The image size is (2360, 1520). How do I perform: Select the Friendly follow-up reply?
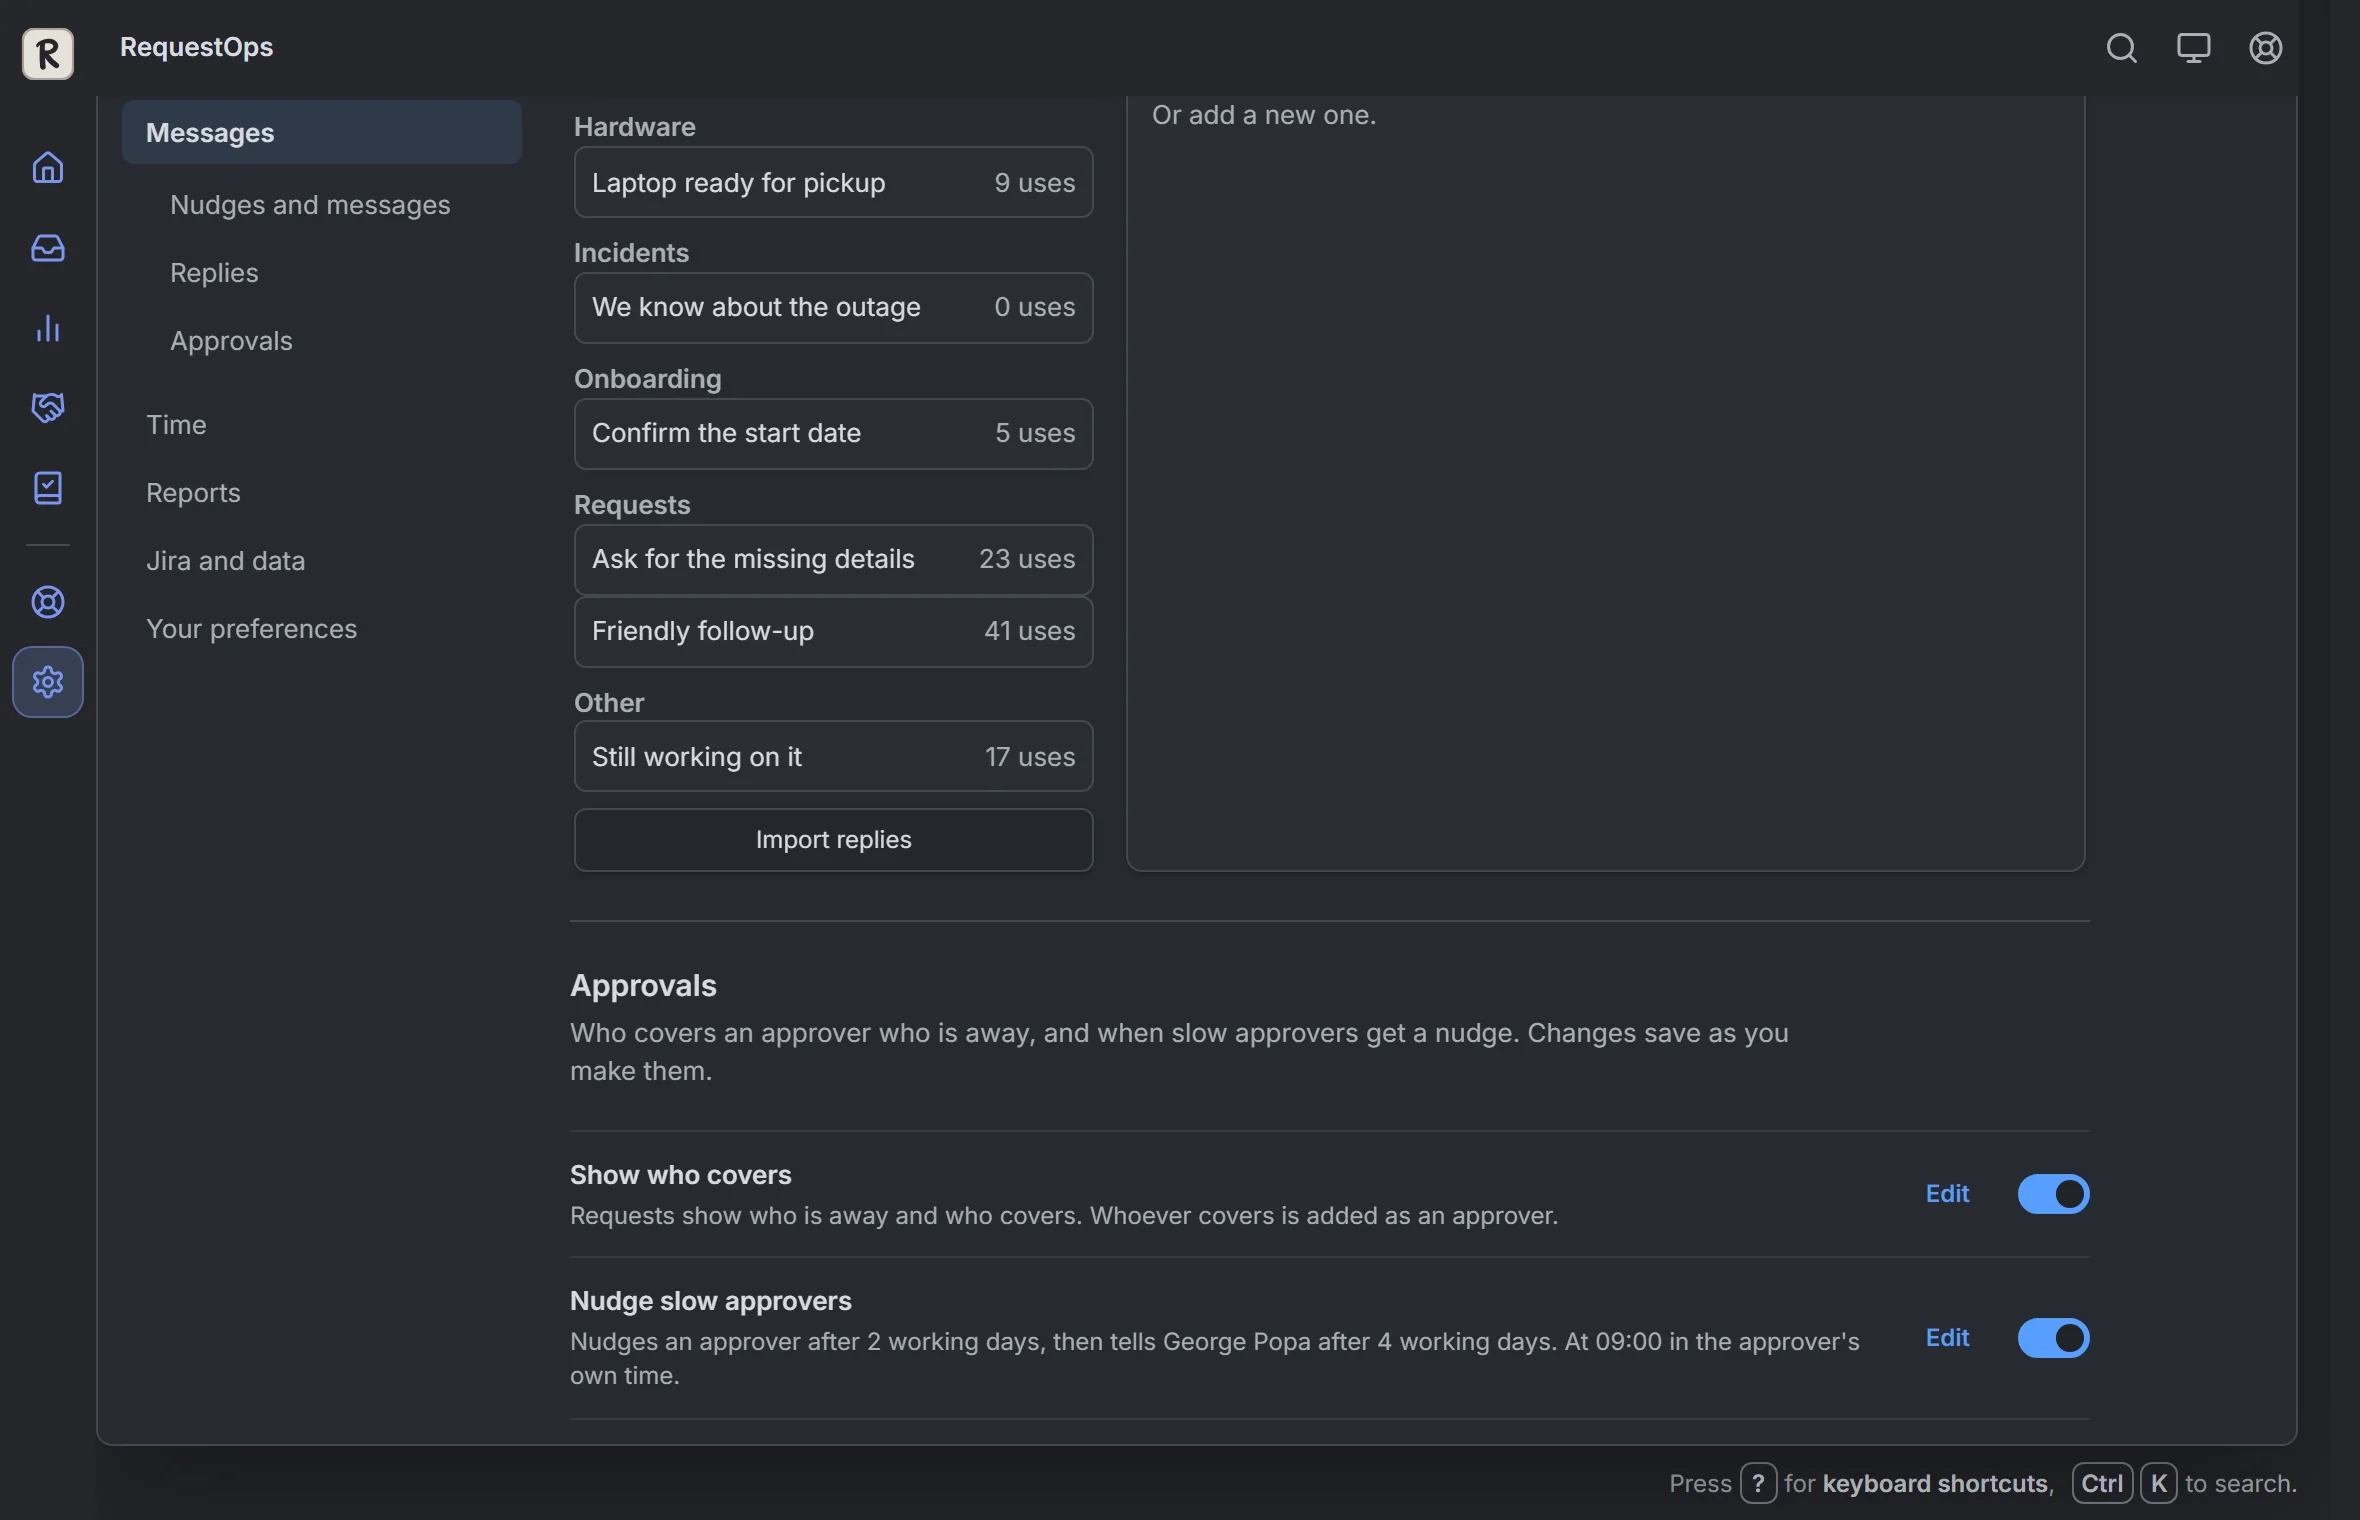[x=833, y=631]
